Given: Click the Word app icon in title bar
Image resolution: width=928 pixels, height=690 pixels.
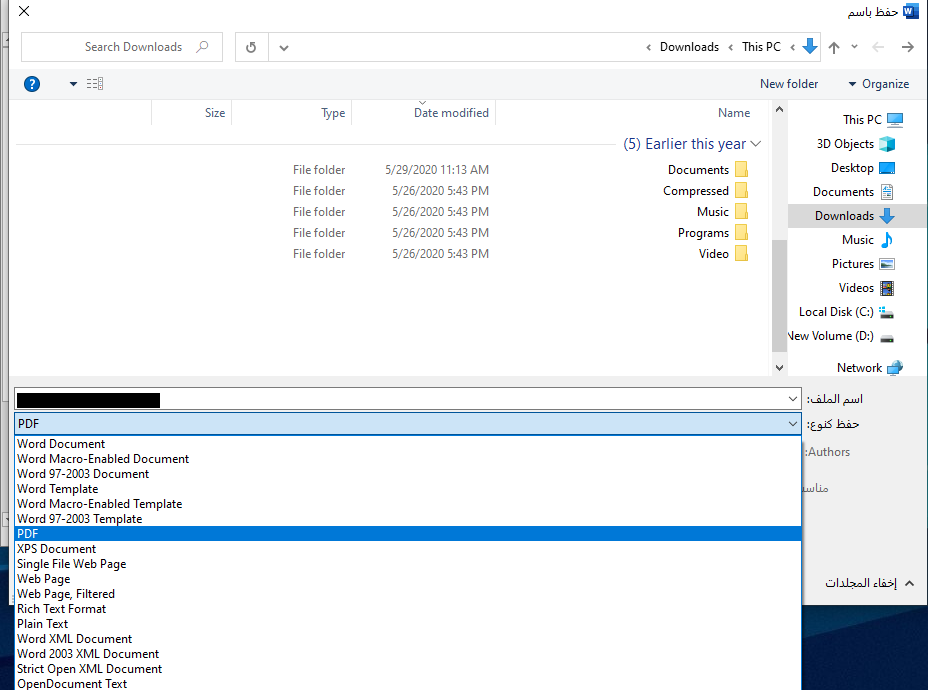Looking at the screenshot, I should [911, 11].
